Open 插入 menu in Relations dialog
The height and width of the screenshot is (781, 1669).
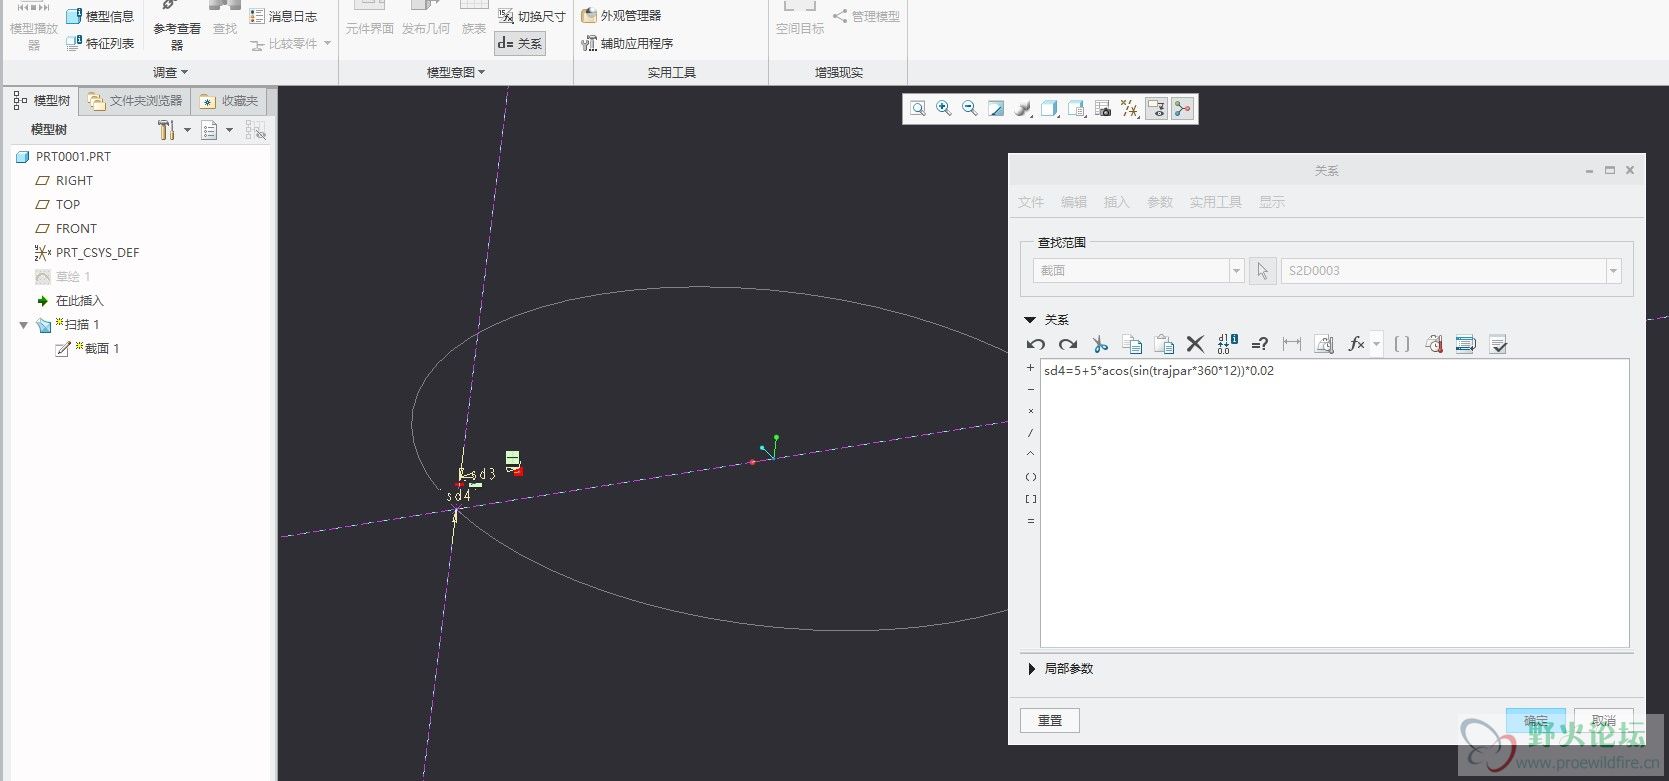1116,202
